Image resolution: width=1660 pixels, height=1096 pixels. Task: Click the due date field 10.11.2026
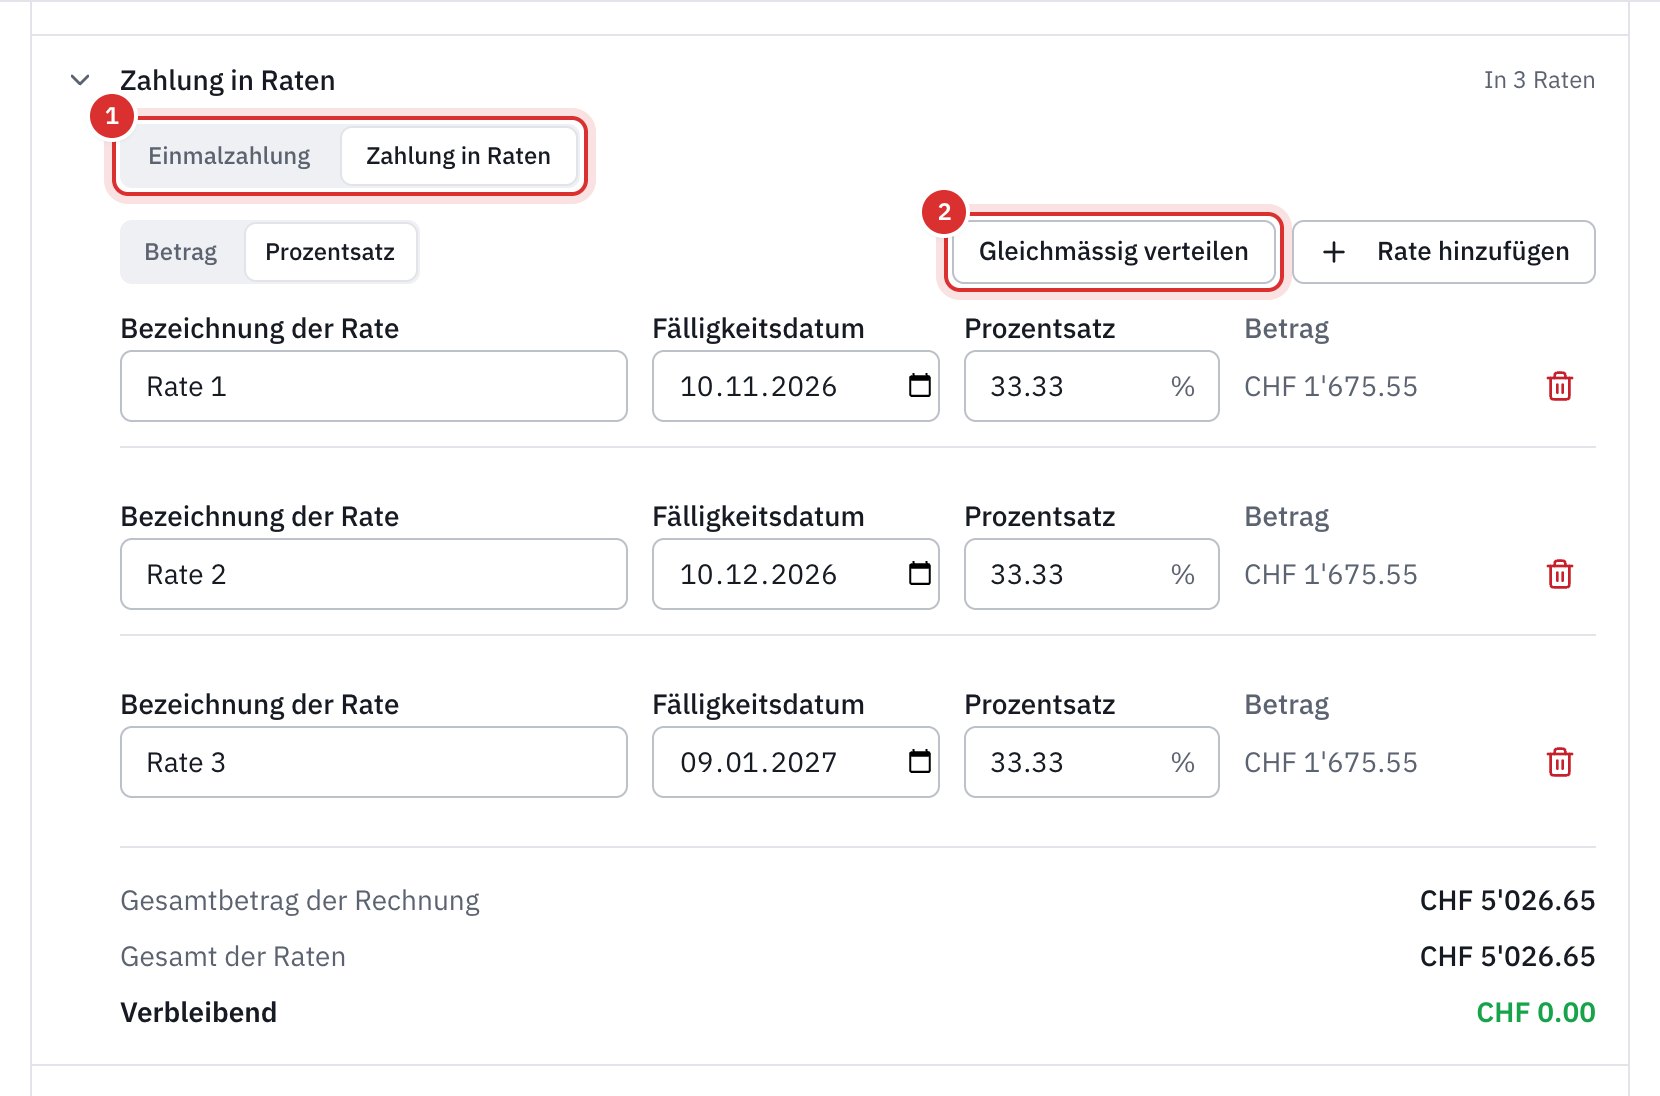pyautogui.click(x=795, y=386)
